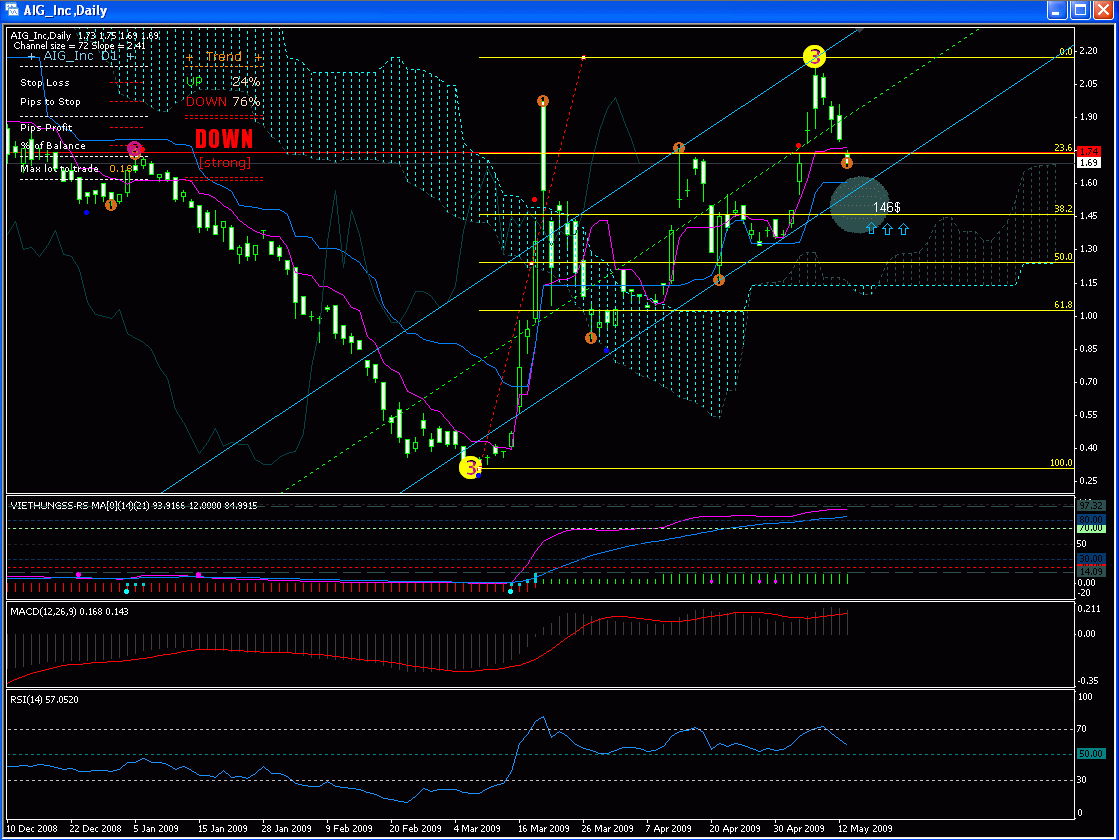Click the MACD(12,26,9) indicator label
Image resolution: width=1119 pixels, height=840 pixels.
click(69, 612)
